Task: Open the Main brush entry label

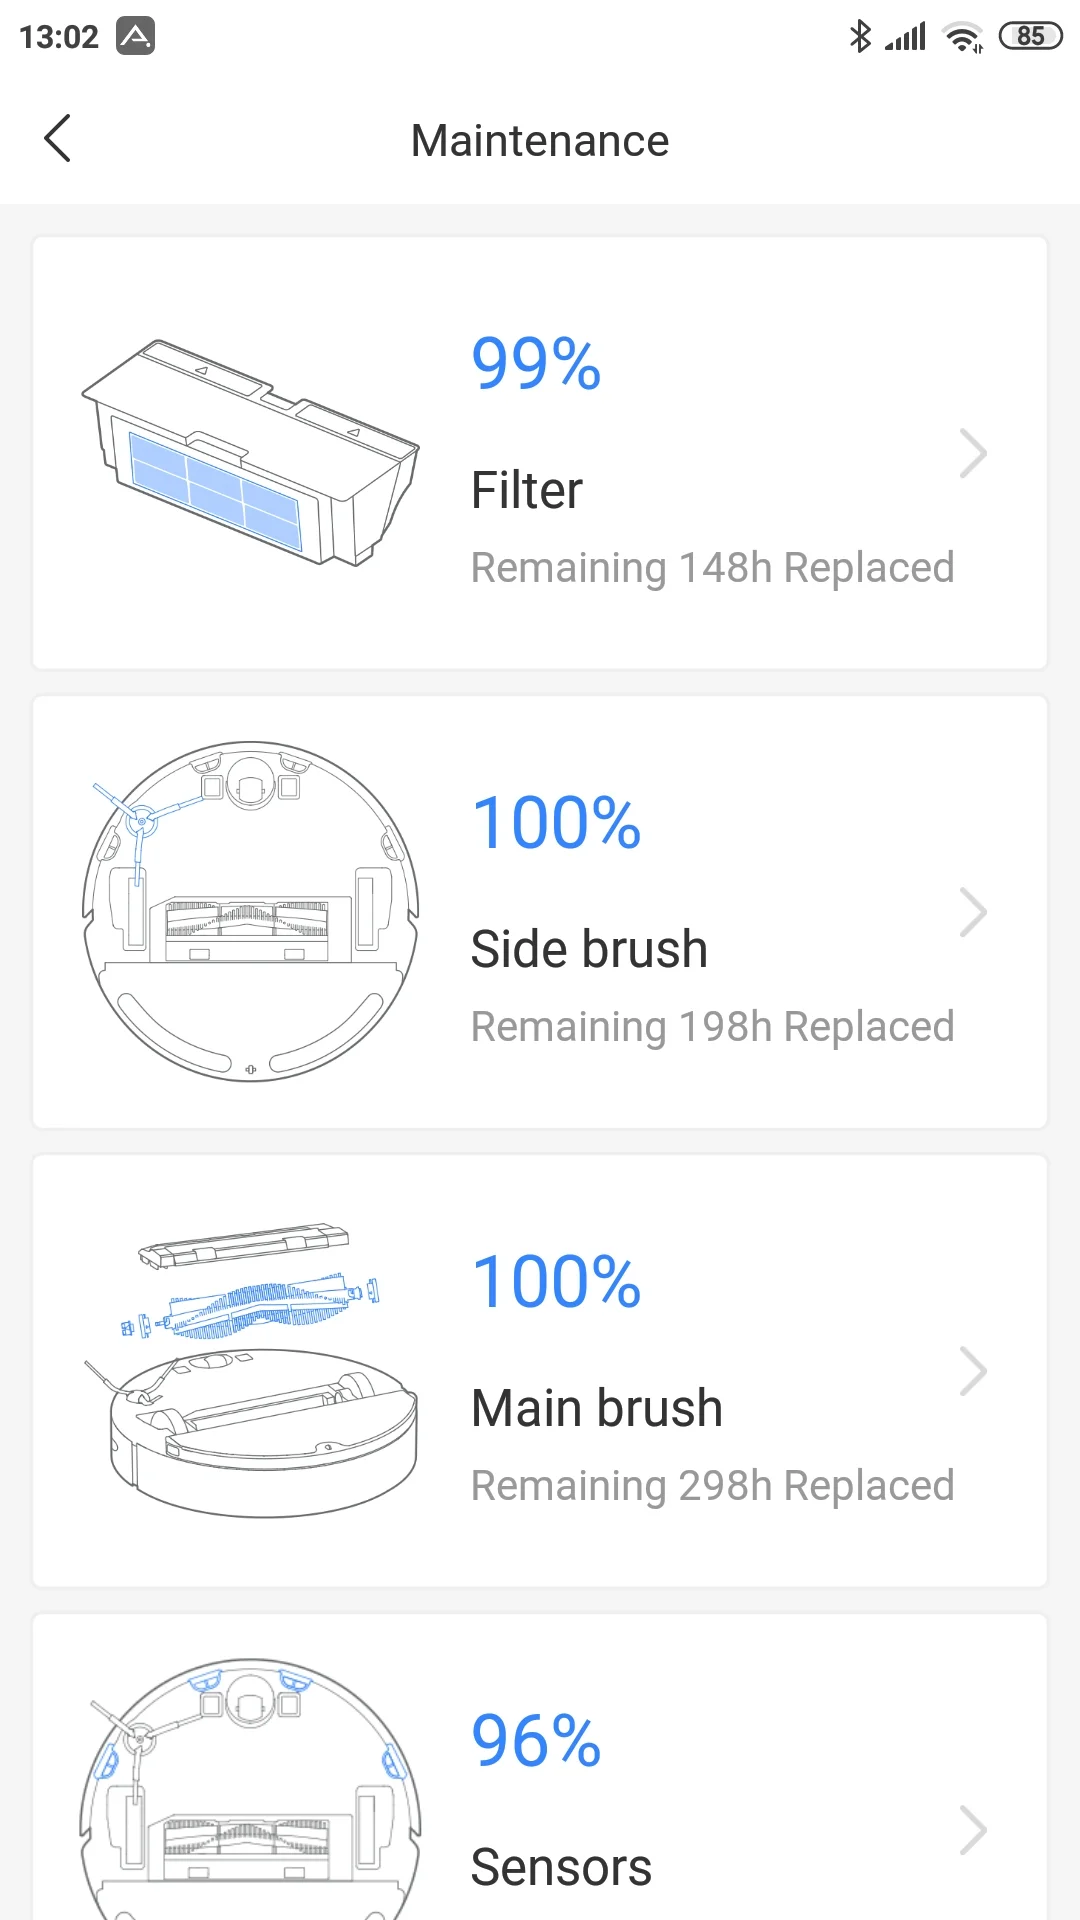Action: 597,1408
